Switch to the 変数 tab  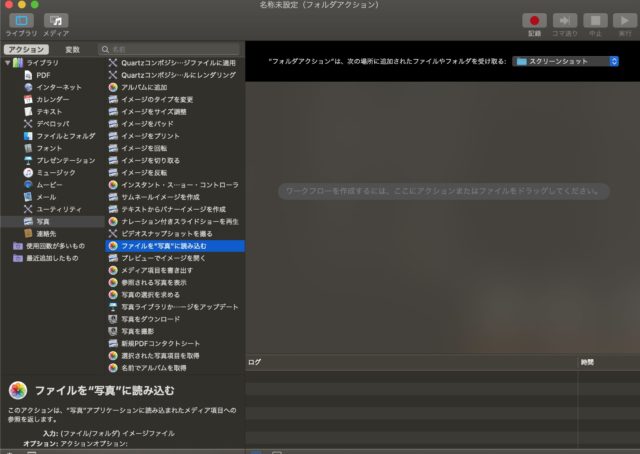(72, 49)
